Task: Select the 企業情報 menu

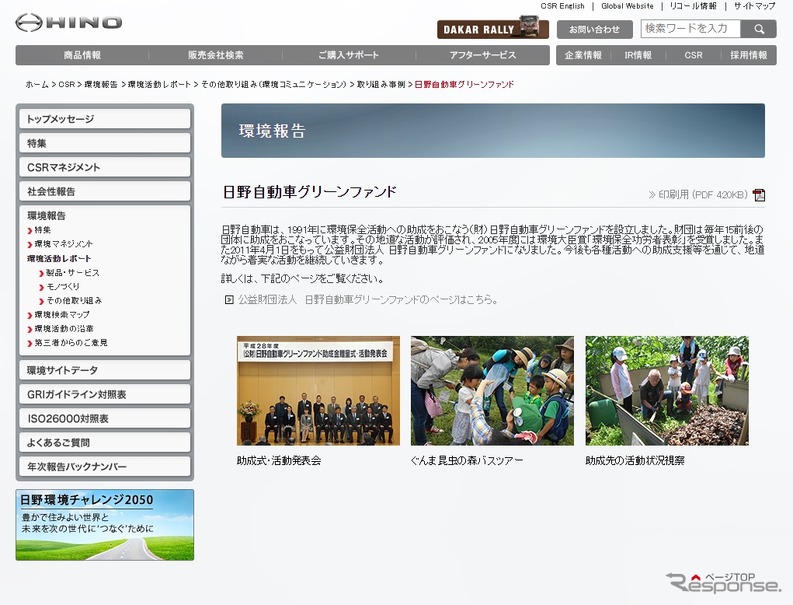Action: pyautogui.click(x=583, y=55)
